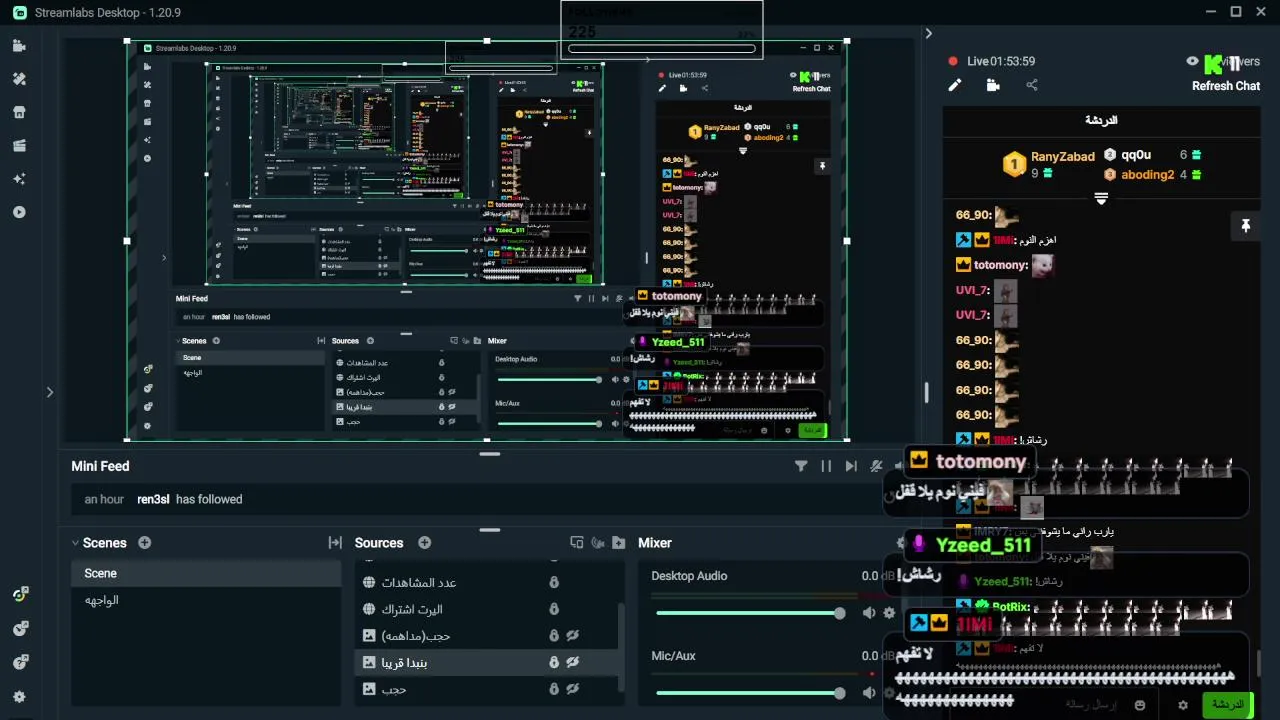Collapse the Scenes panel chevron
This screenshot has width=1280, height=720.
coord(75,543)
